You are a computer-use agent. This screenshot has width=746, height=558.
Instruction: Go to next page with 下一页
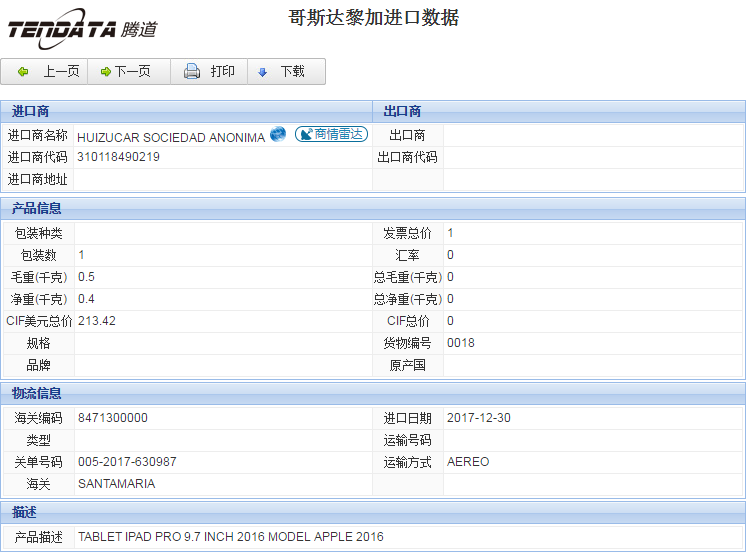point(126,72)
